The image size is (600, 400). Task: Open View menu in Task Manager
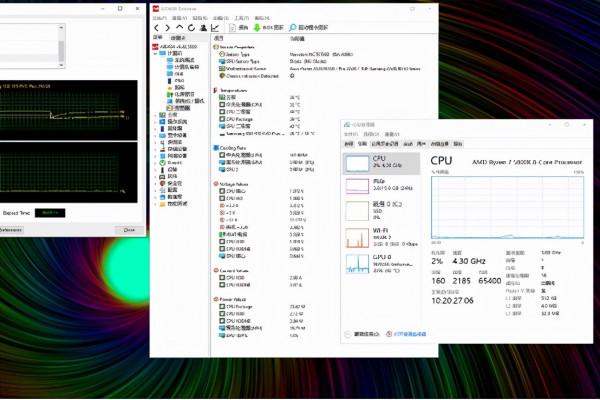pos(391,134)
